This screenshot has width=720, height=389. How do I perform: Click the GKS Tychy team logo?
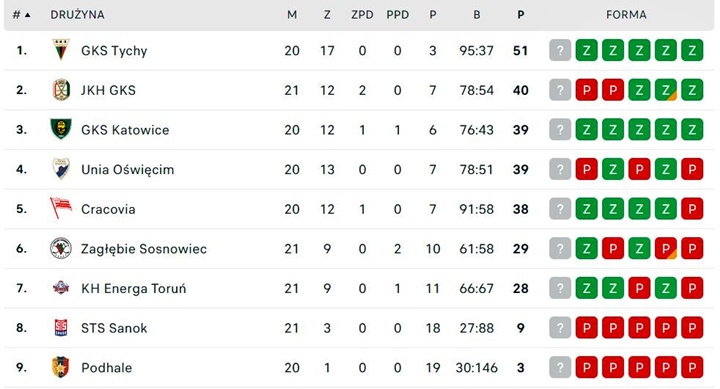point(61,50)
